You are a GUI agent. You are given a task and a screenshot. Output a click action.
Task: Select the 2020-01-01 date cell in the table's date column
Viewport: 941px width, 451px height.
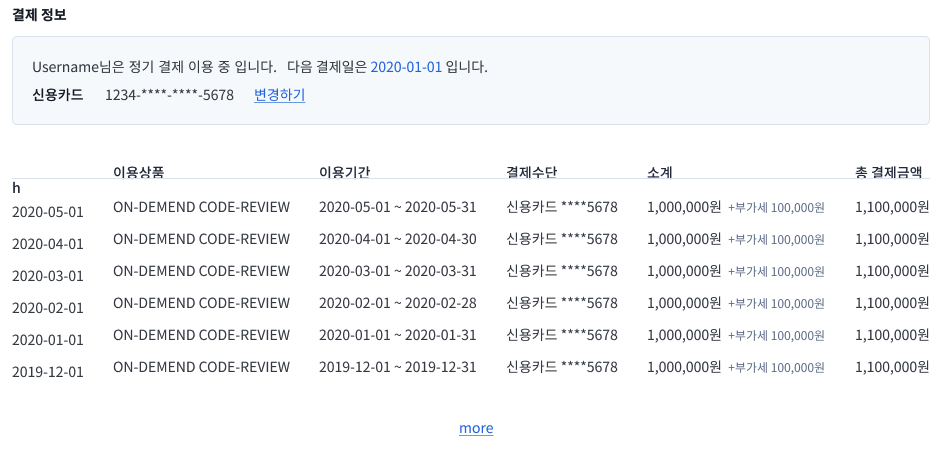[x=48, y=339]
